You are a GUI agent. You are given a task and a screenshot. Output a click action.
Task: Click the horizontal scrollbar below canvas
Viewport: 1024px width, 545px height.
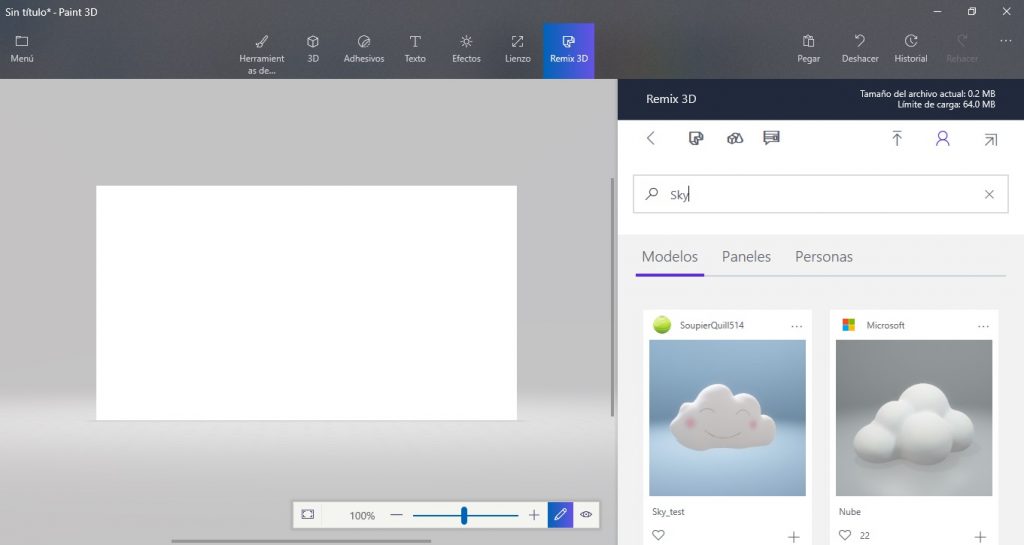coord(301,541)
